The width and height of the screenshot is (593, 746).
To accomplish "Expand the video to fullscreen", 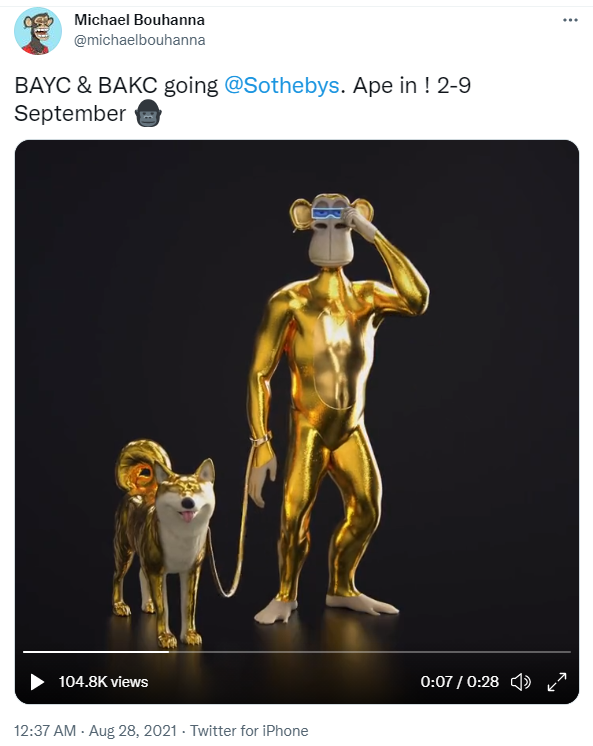I will coord(557,682).
